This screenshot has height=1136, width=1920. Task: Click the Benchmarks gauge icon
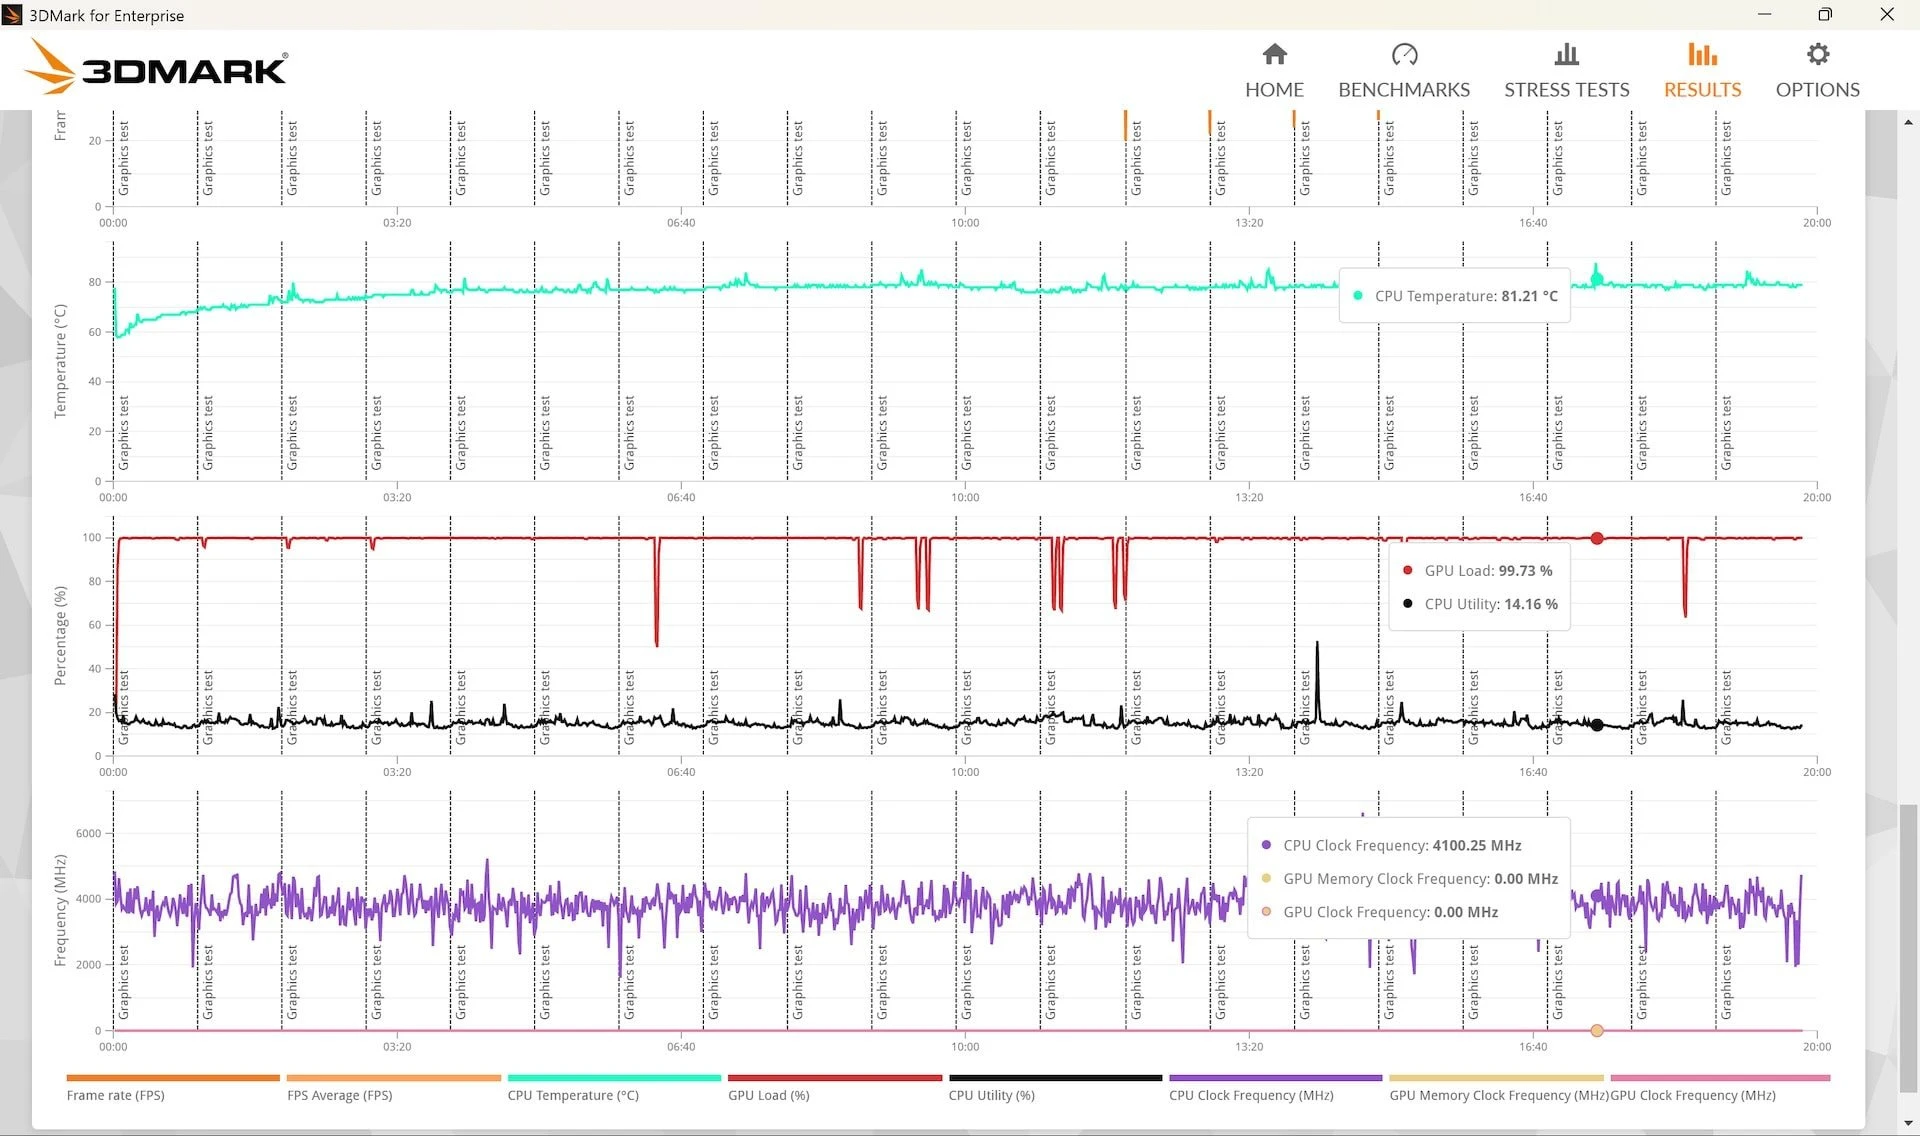click(1404, 54)
